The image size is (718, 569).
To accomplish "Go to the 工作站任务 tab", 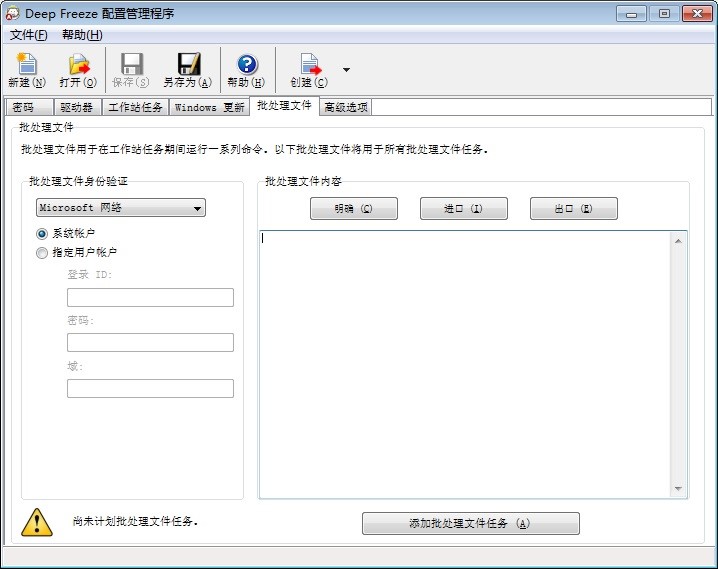I will [134, 107].
